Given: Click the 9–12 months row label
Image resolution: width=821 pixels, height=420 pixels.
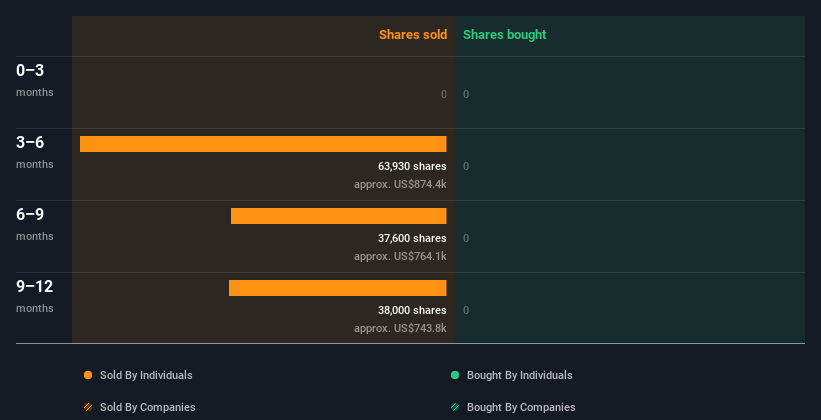Looking at the screenshot, I should click(x=35, y=296).
